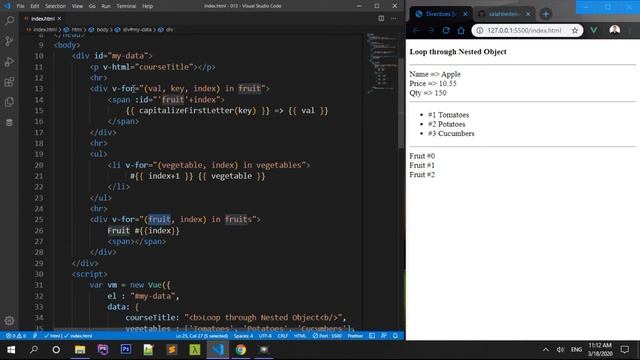Open editor More Actions ellipsis
The height and width of the screenshot is (360, 640).
coord(393,18)
